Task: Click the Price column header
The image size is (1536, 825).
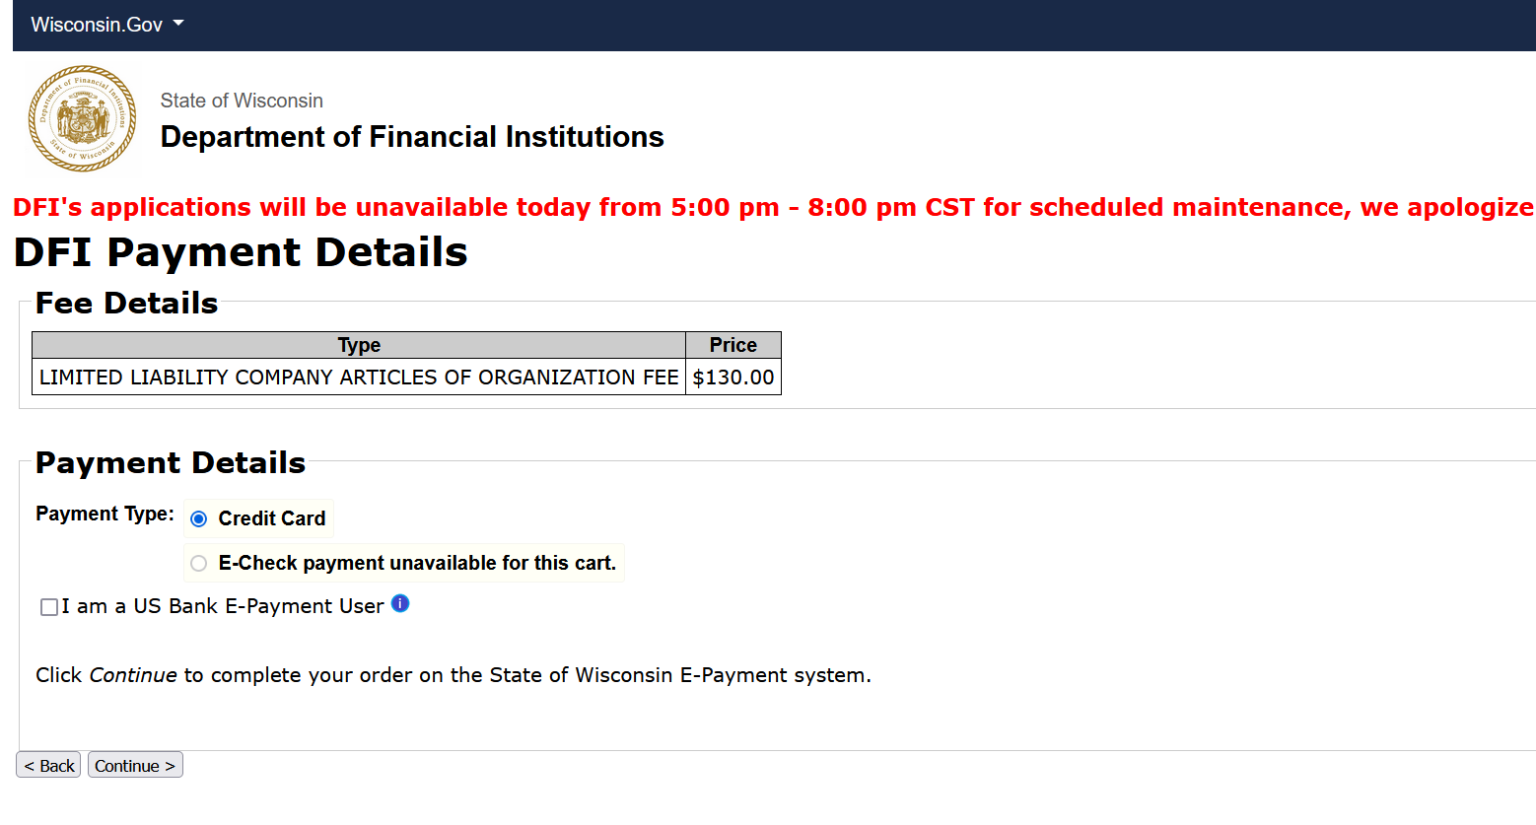Action: point(733,345)
